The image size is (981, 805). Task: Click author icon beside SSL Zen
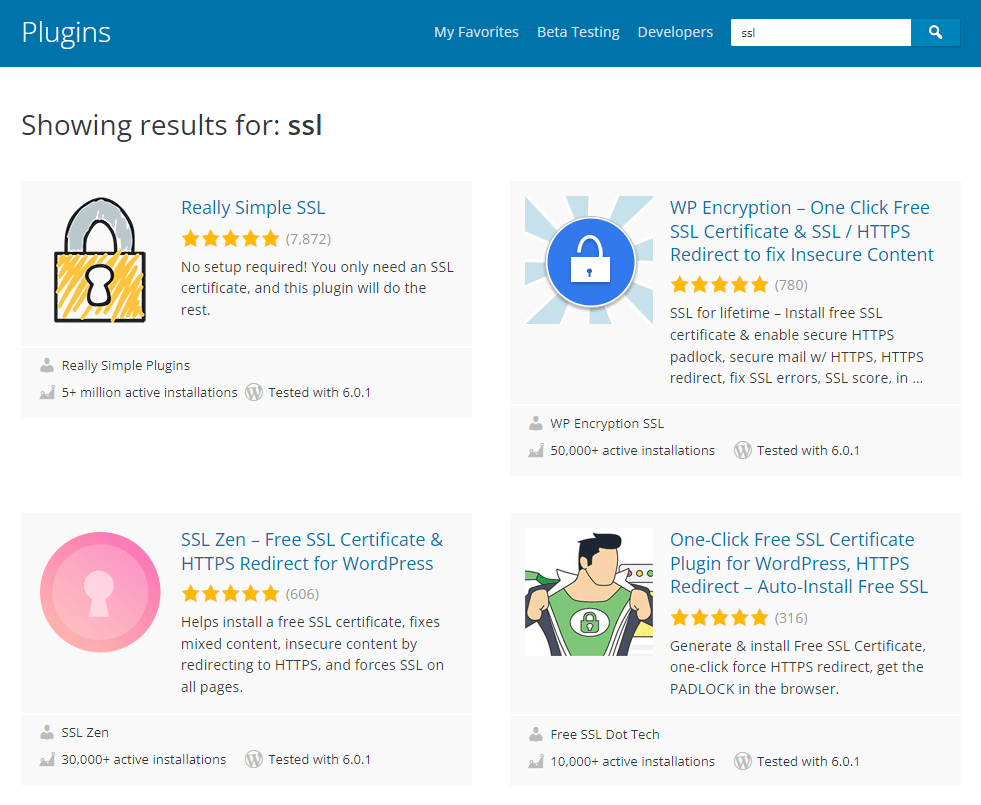47,732
